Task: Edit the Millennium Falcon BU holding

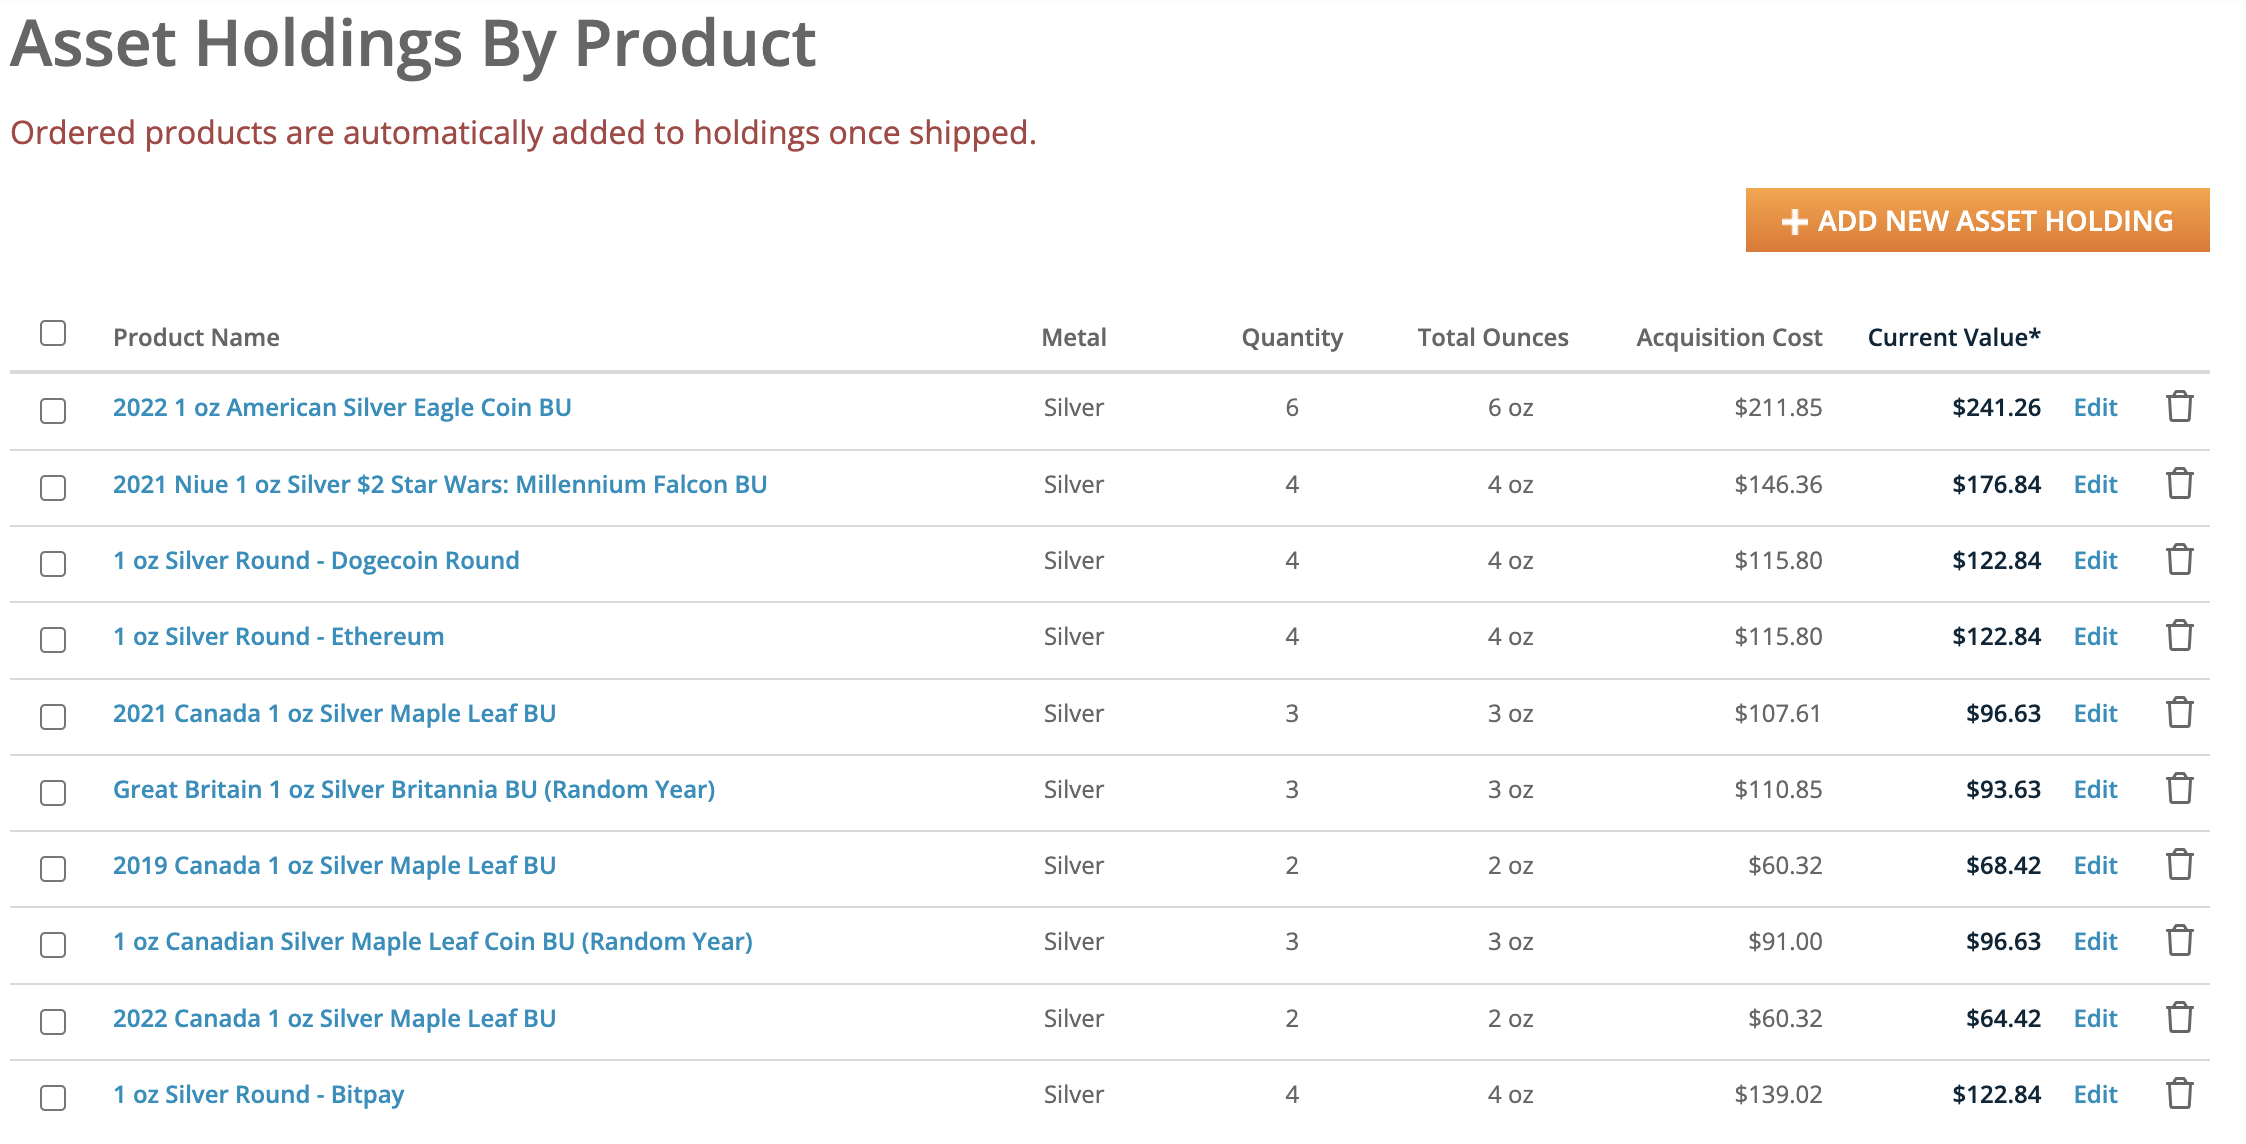Action: pyautogui.click(x=2095, y=484)
